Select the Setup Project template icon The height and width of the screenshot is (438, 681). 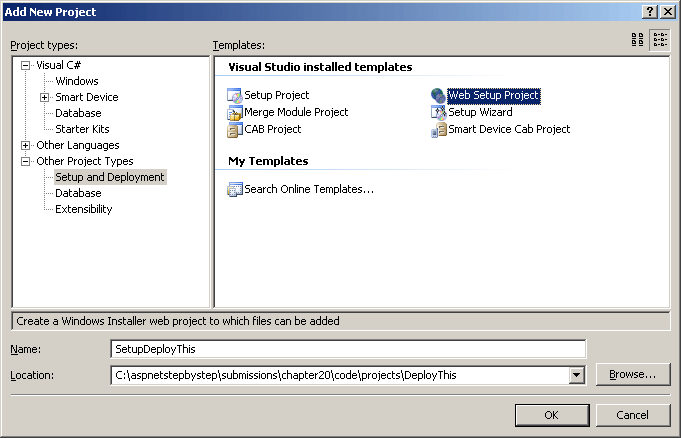[235, 96]
